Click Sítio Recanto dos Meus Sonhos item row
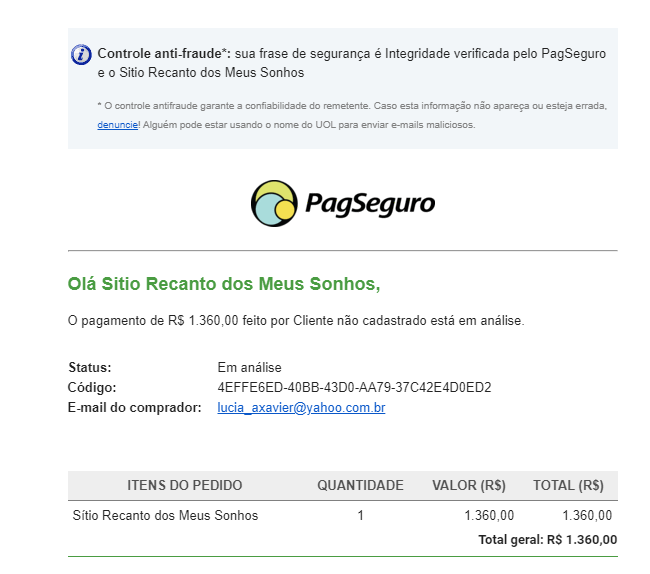The height and width of the screenshot is (574, 650). pos(342,516)
